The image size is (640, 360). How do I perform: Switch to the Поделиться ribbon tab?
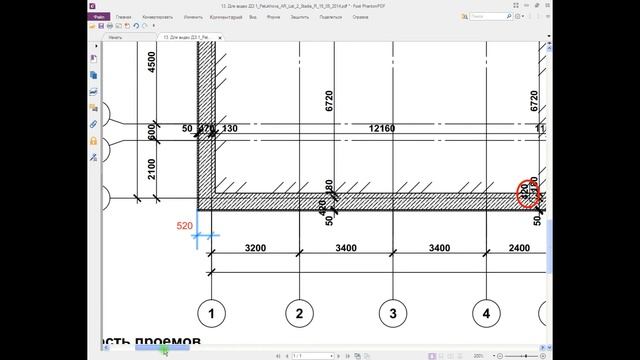click(x=331, y=17)
